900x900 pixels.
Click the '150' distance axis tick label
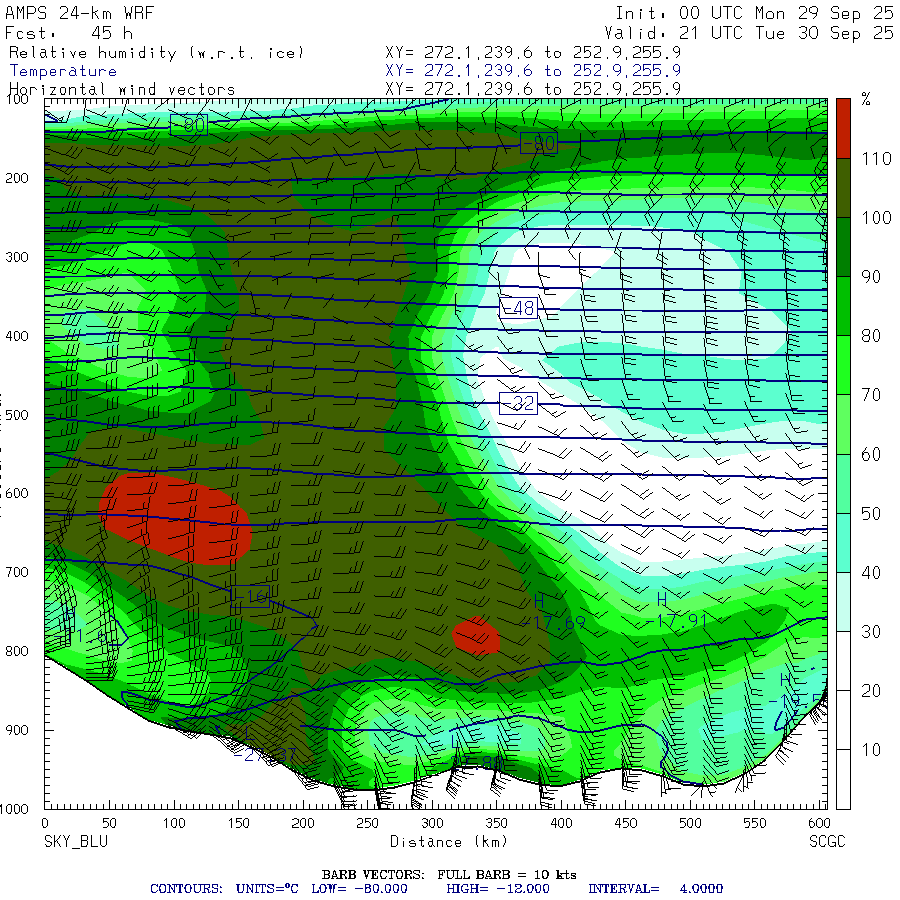[x=238, y=823]
